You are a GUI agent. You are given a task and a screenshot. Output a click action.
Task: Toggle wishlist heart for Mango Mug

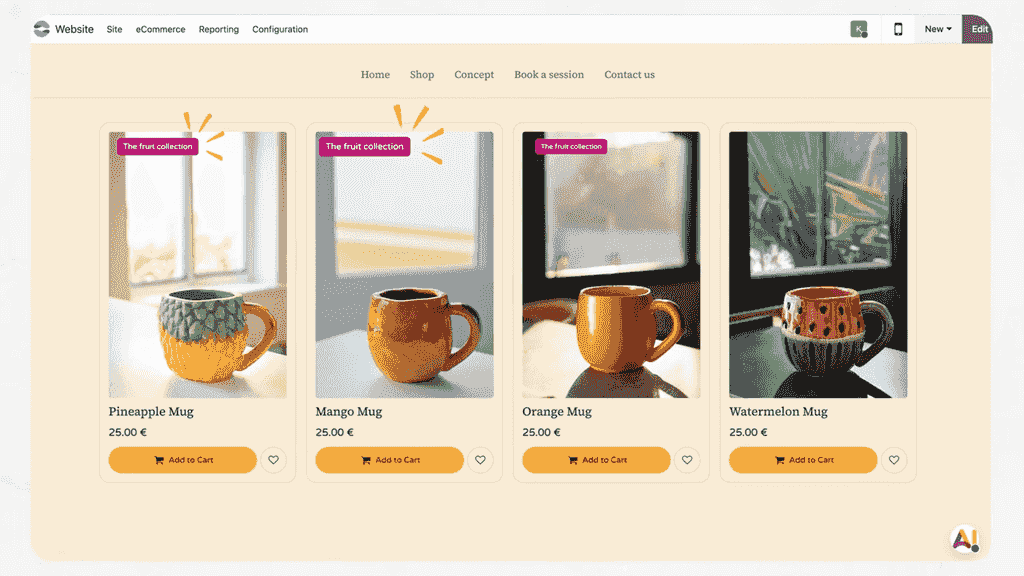[x=480, y=460]
